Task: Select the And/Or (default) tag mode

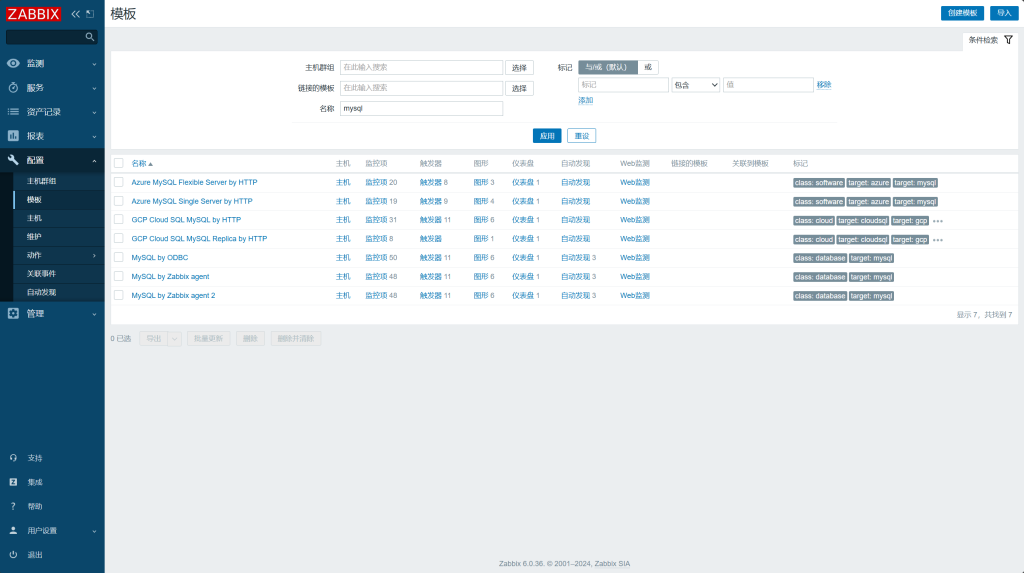Action: 607,67
